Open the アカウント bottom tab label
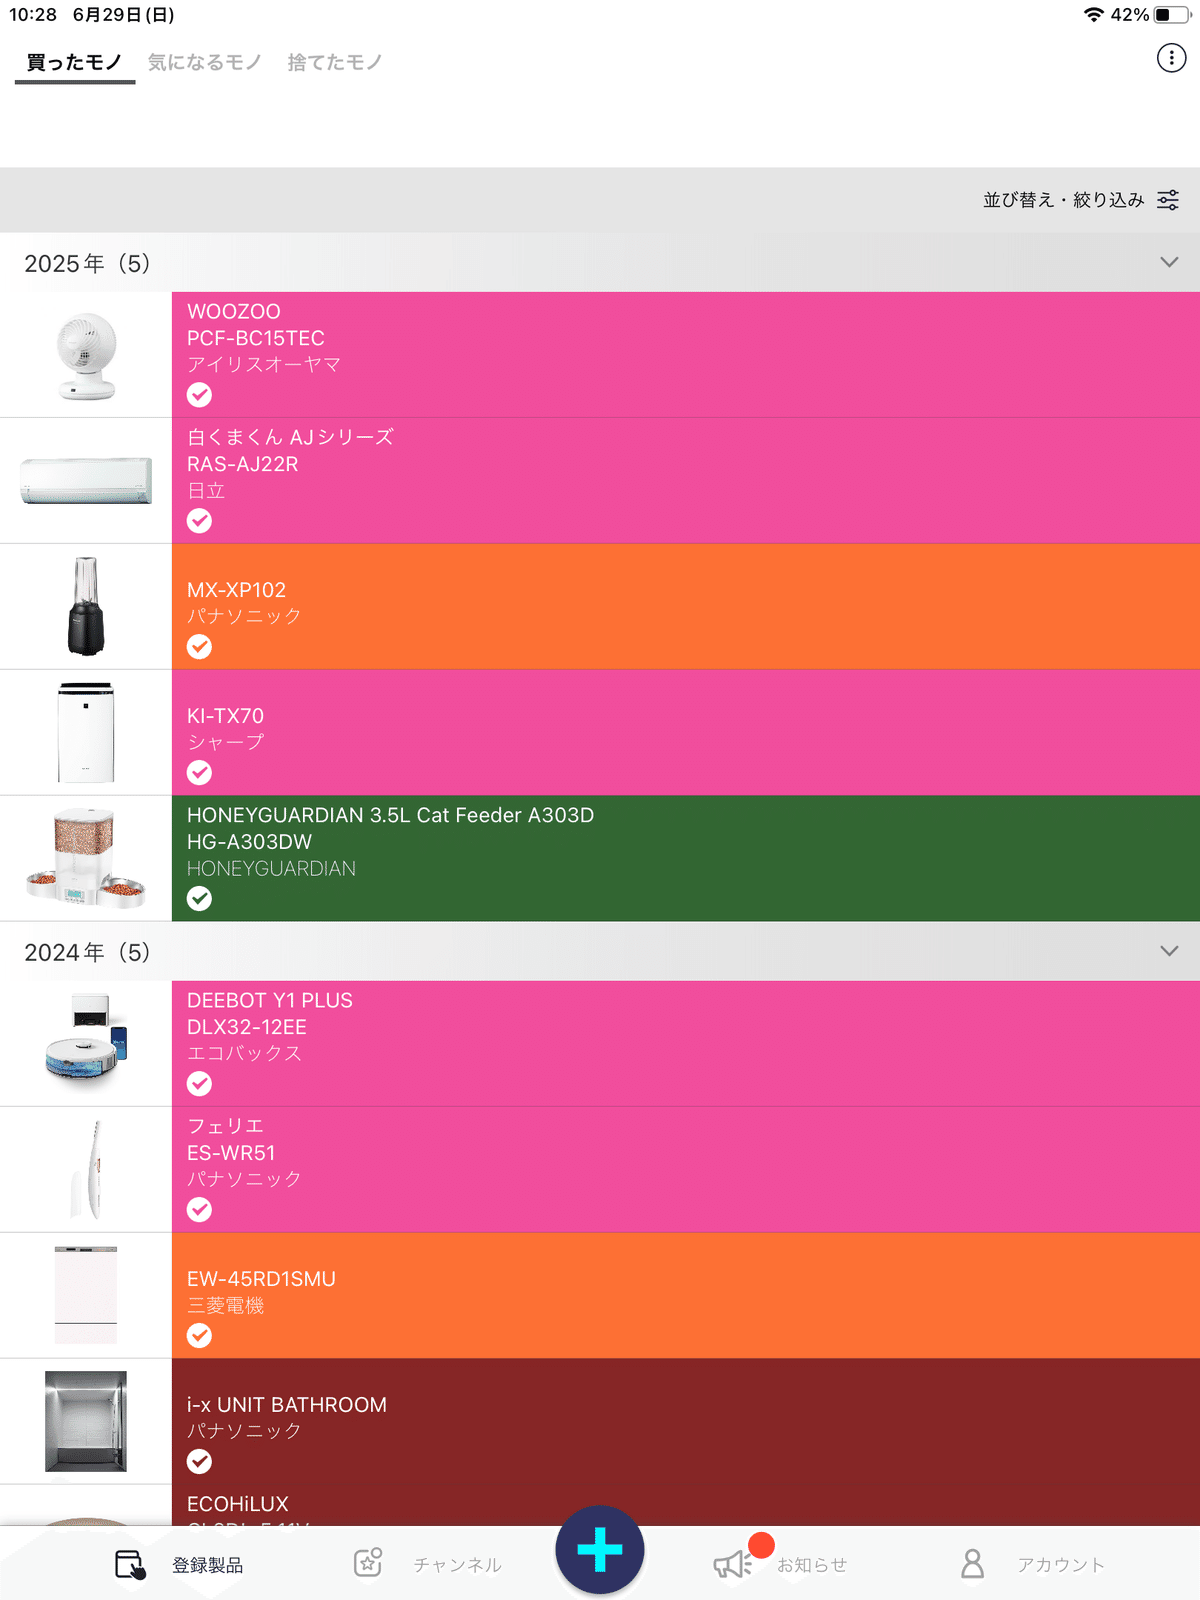Viewport: 1200px width, 1600px height. [1061, 1565]
